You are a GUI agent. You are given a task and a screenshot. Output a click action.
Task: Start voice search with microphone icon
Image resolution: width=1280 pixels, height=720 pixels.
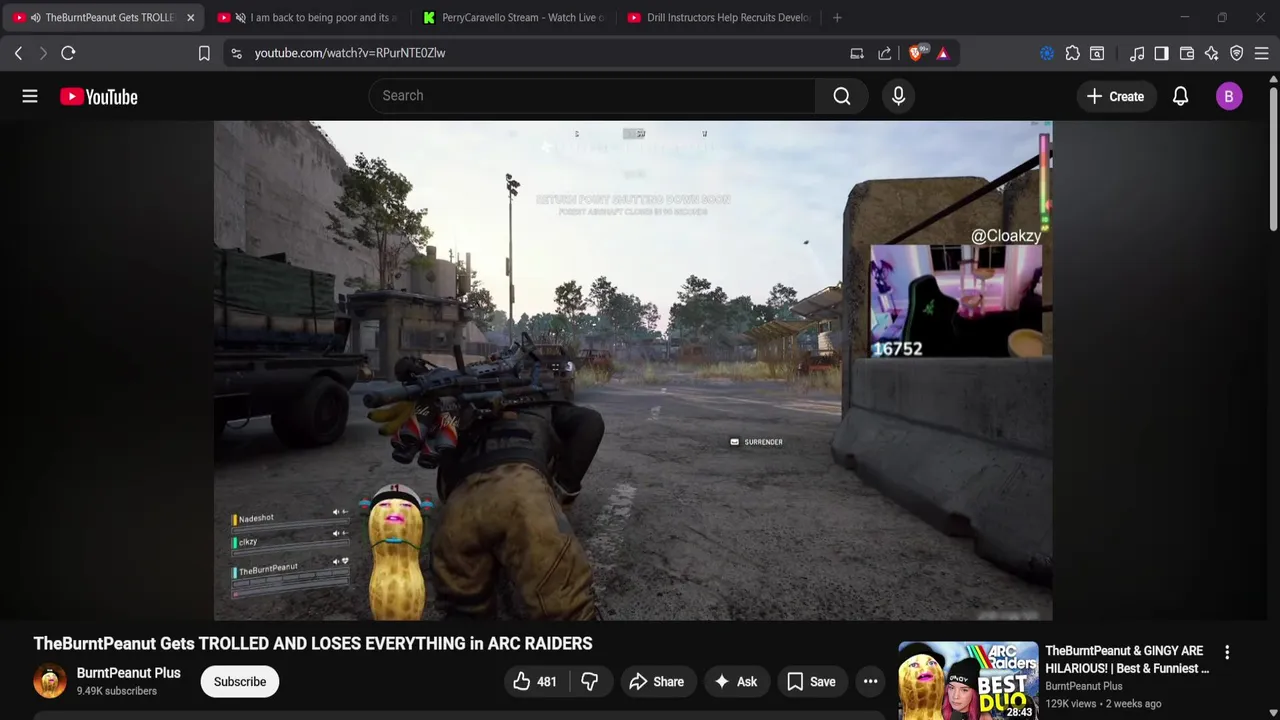coord(898,96)
